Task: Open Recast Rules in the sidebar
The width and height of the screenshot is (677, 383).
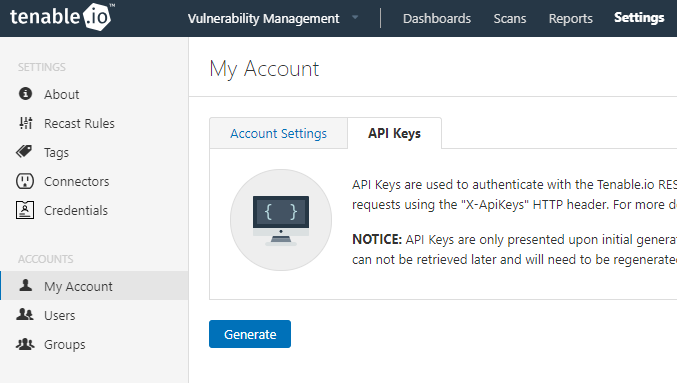Action: click(79, 123)
